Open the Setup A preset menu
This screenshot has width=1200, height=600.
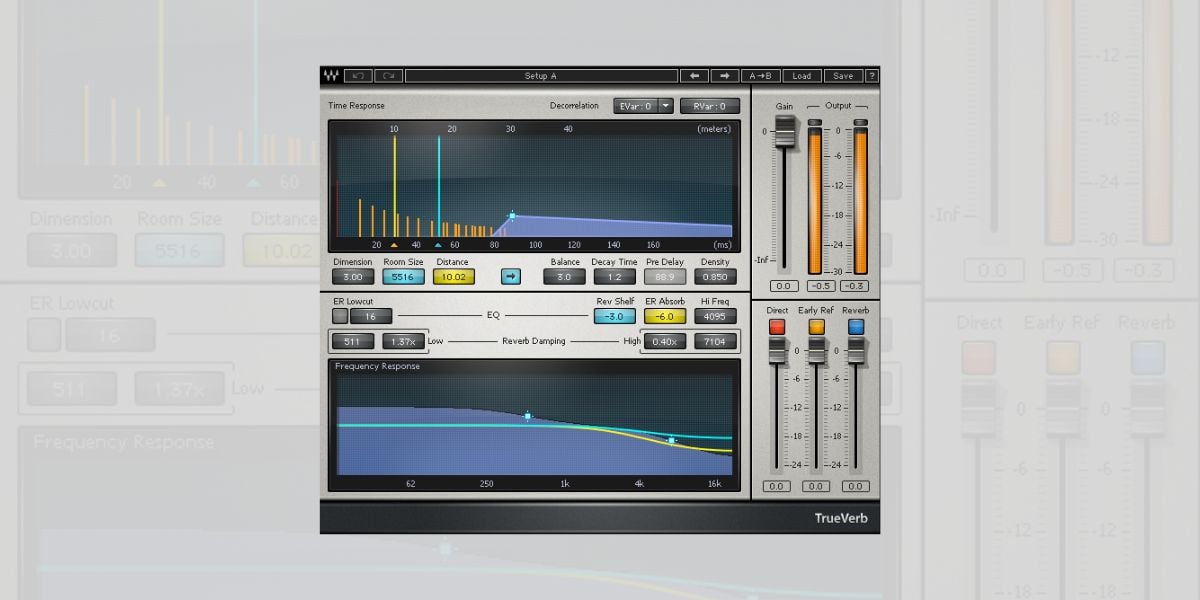tap(540, 76)
